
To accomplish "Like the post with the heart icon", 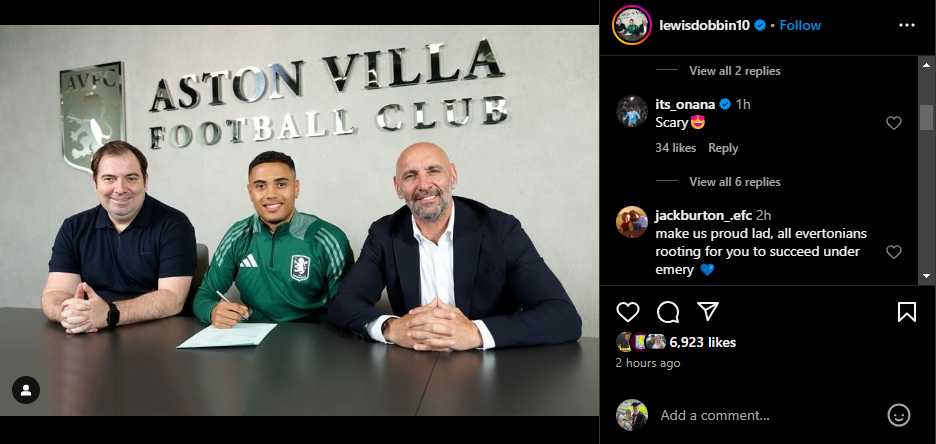I will pos(627,312).
